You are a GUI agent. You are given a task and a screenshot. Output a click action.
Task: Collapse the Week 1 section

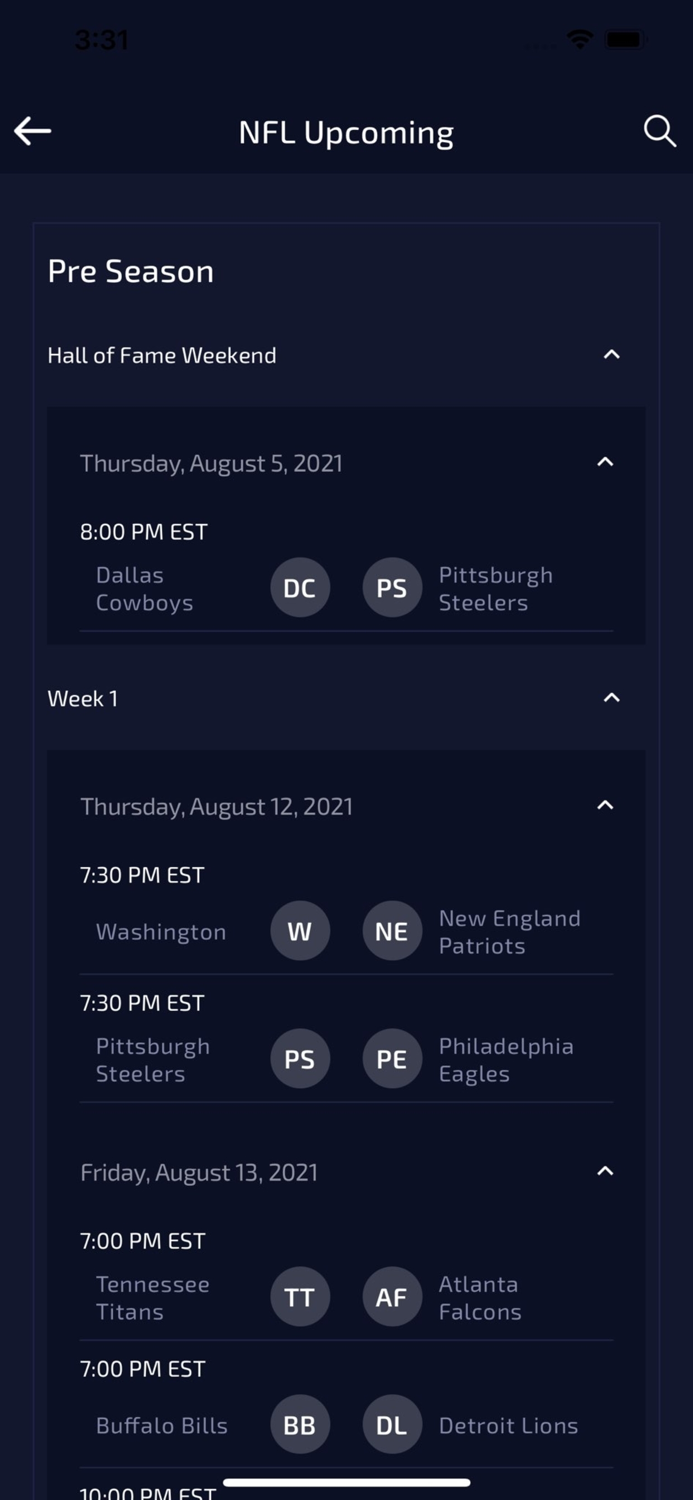point(612,698)
